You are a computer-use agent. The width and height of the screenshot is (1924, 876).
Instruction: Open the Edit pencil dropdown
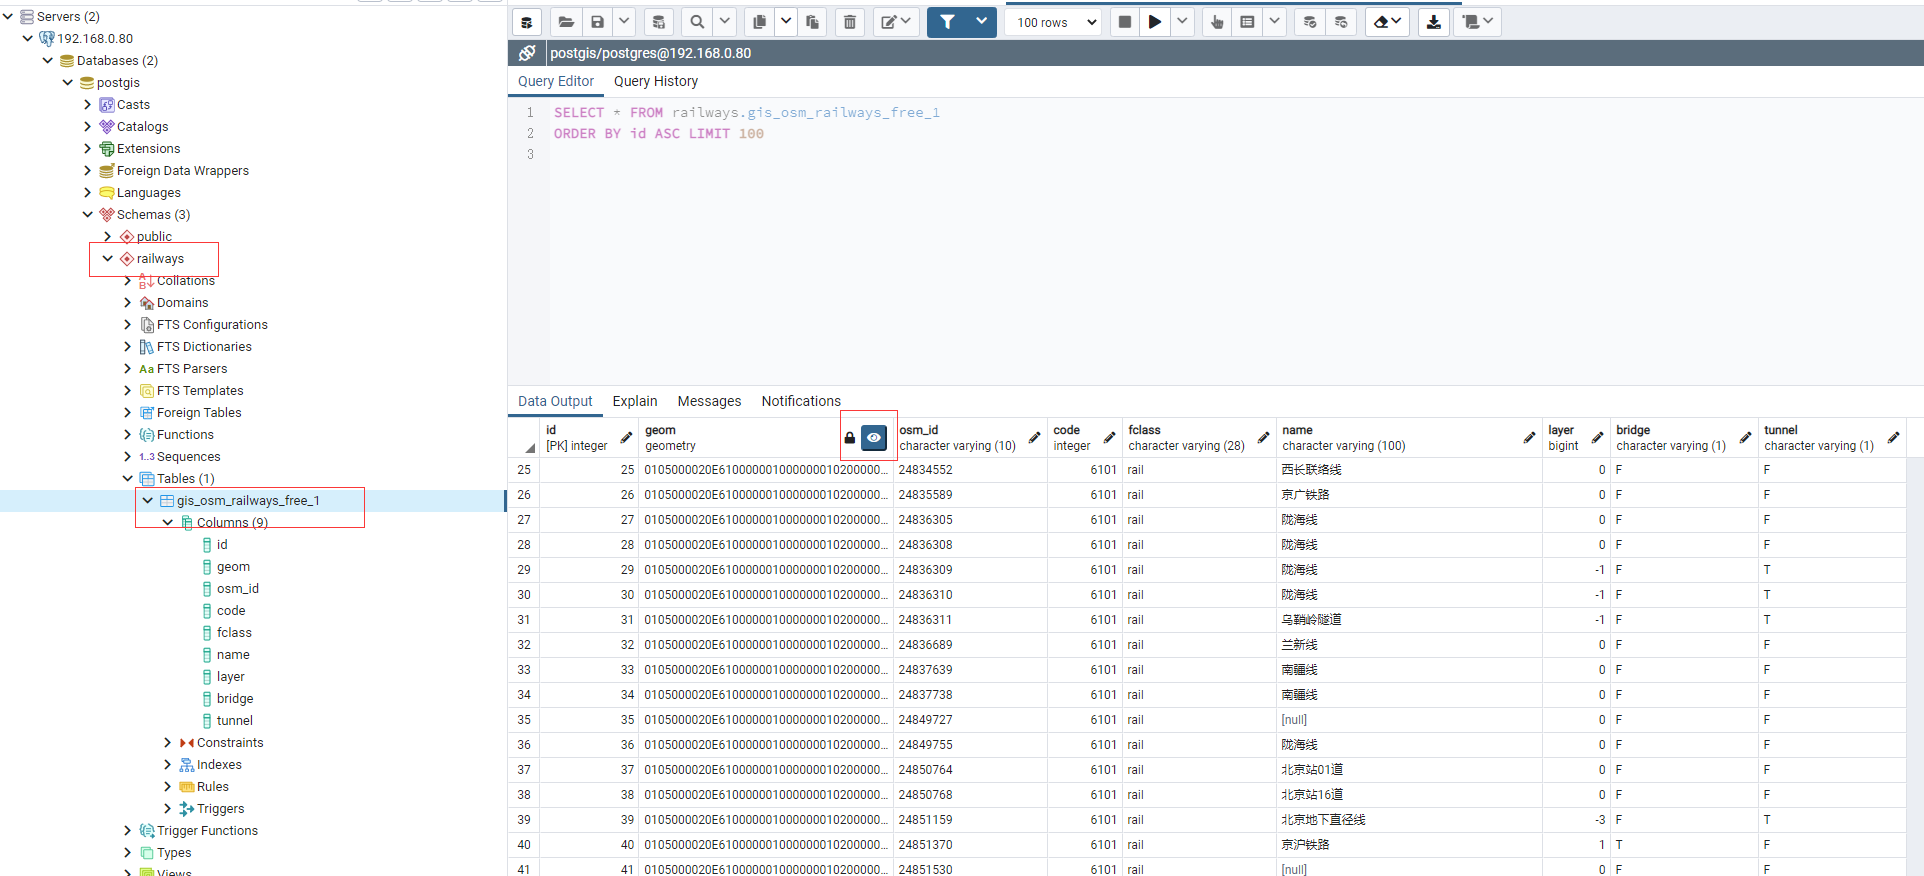(895, 22)
